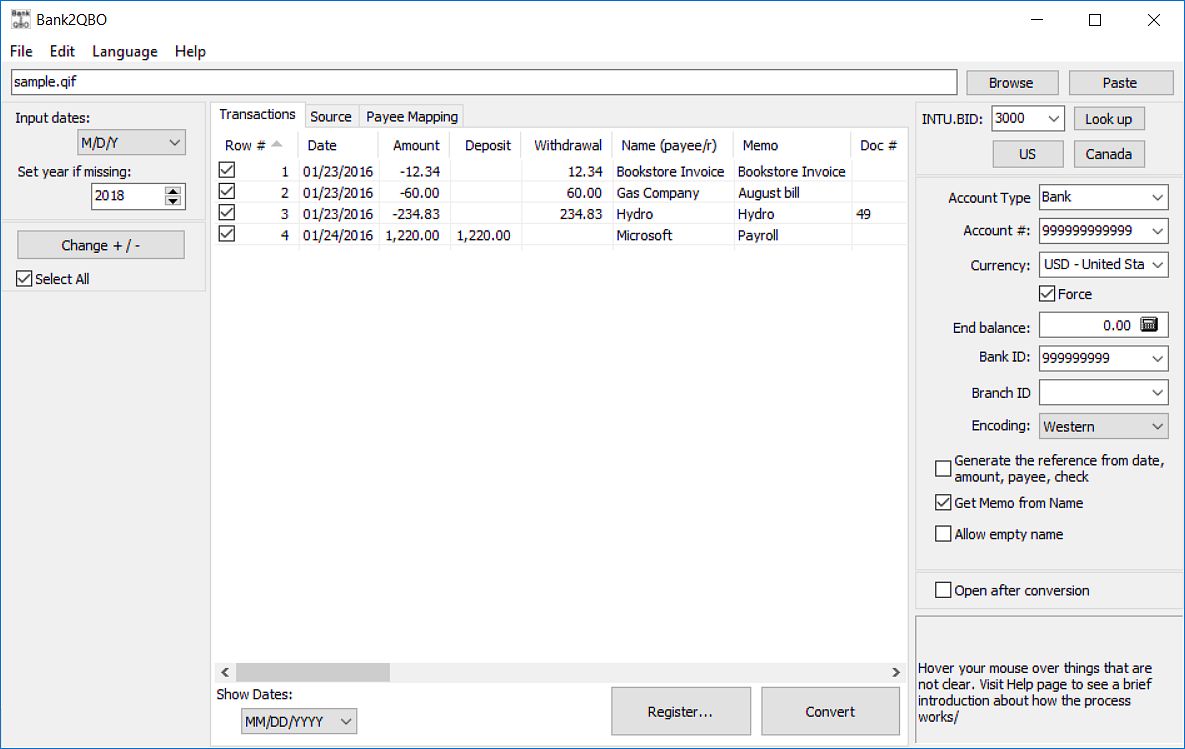Click the Doc # column header
Image resolution: width=1185 pixels, height=749 pixels.
tap(879, 145)
